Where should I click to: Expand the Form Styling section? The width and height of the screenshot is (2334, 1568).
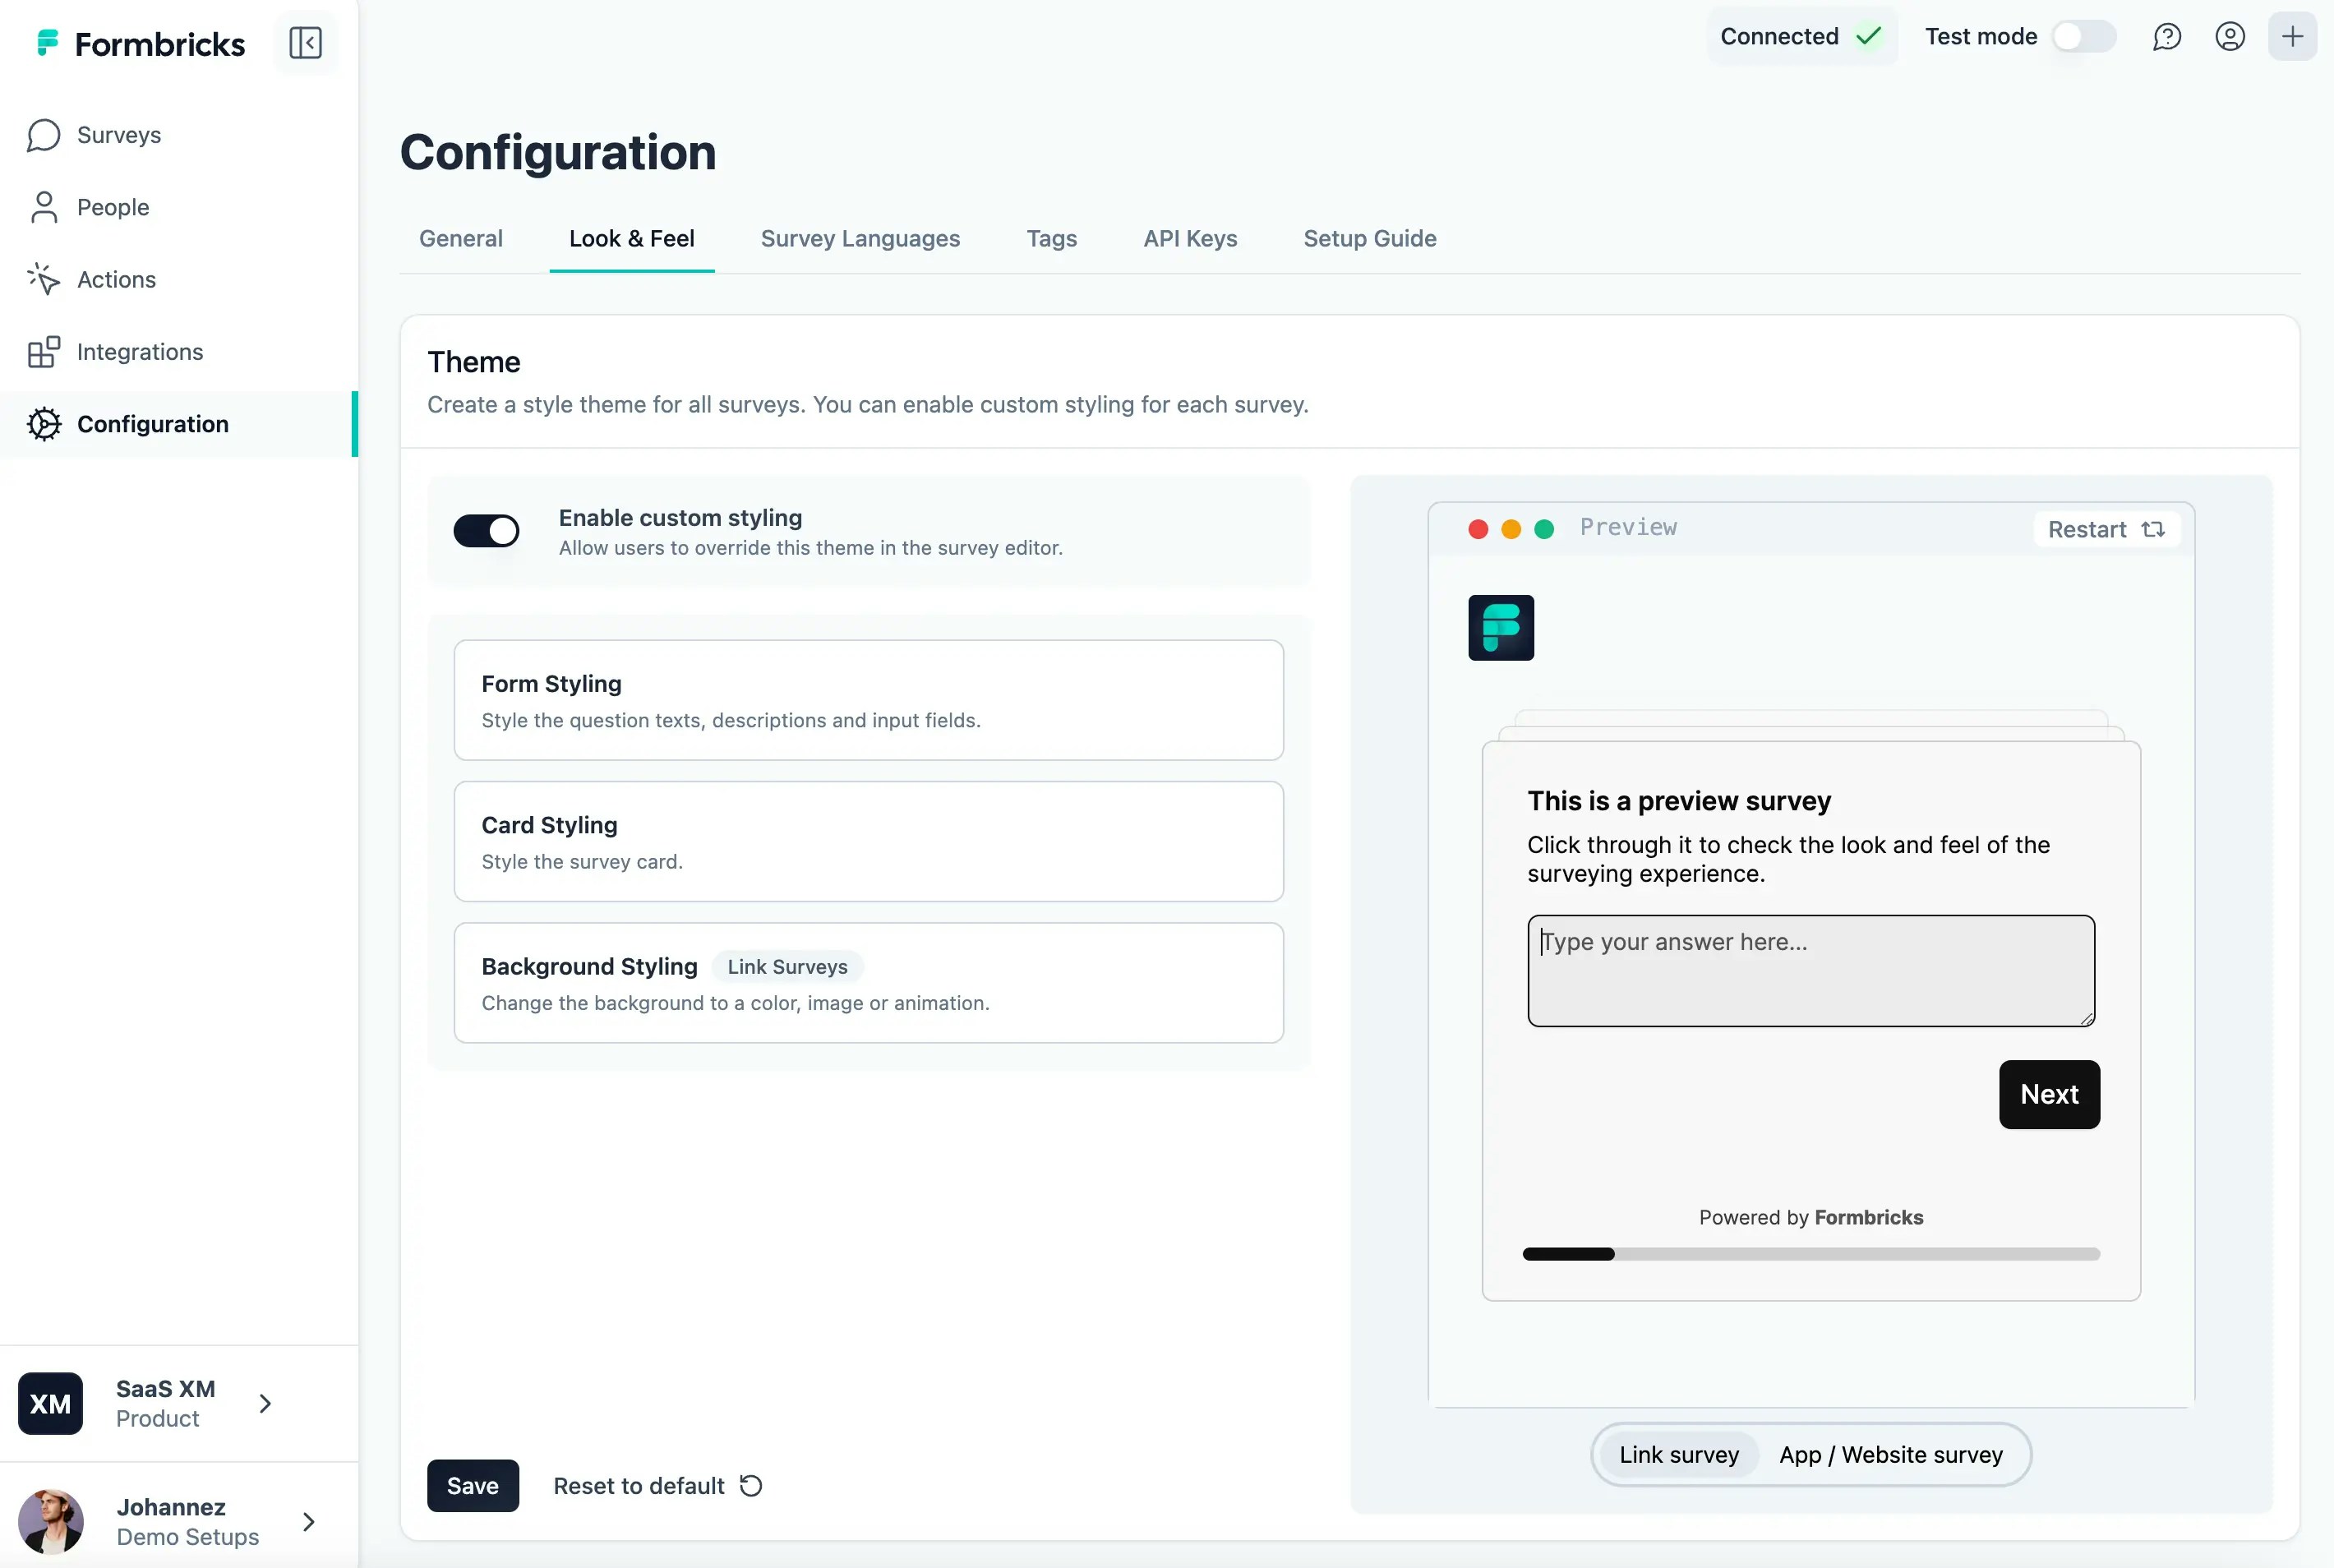pyautogui.click(x=867, y=700)
